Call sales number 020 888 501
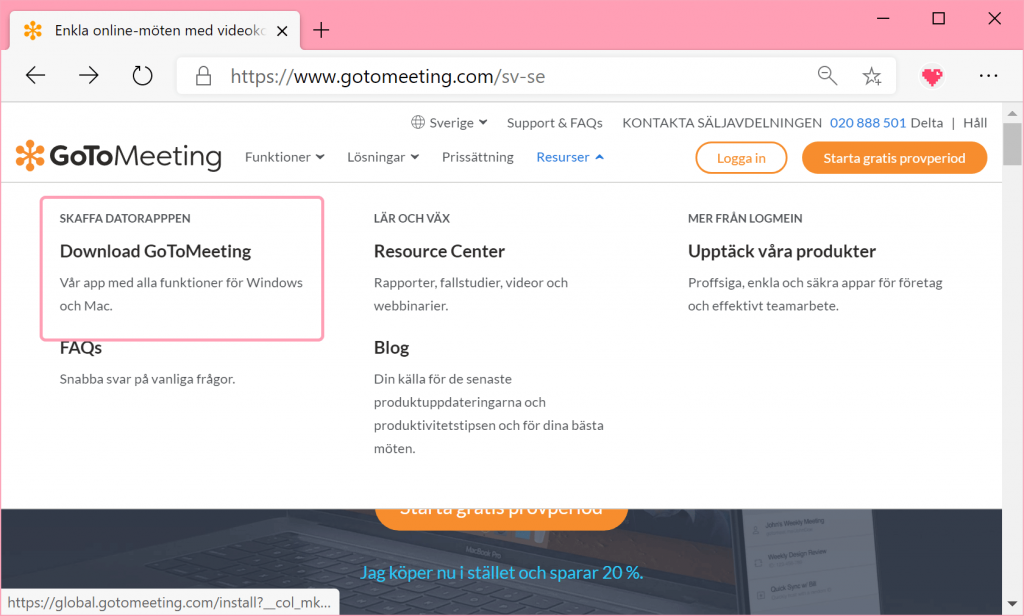The height and width of the screenshot is (616, 1024). [x=867, y=122]
